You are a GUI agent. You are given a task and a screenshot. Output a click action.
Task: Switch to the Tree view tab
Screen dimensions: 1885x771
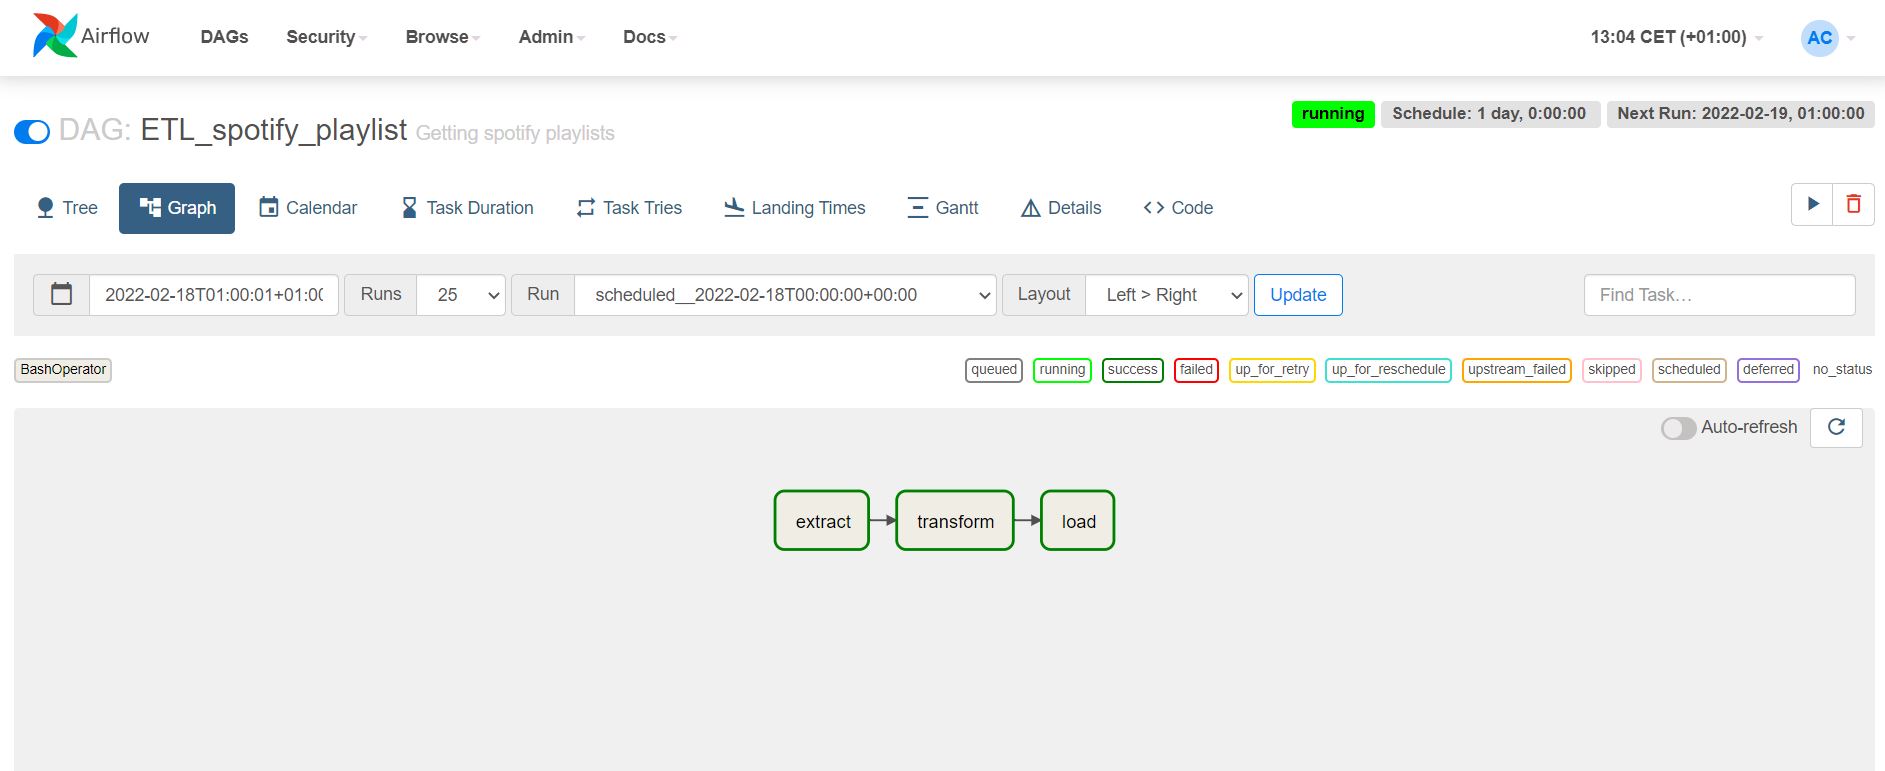[x=67, y=208]
